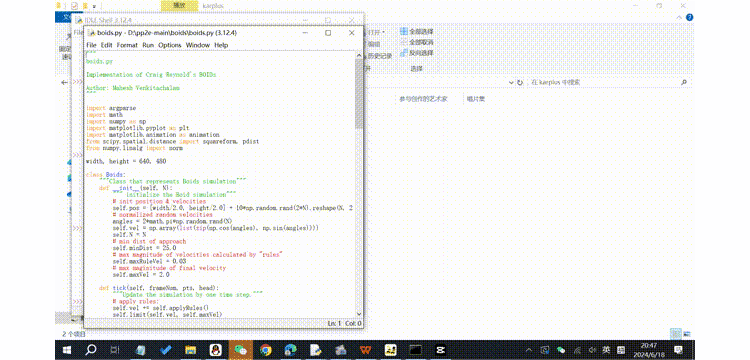Click '全部选择' select all in Explorer ribbon
Screen dimensions: 750x360
[x=417, y=31]
